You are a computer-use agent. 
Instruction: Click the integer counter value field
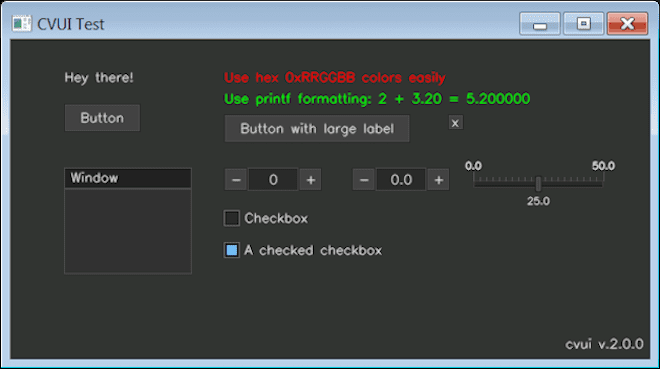click(273, 180)
